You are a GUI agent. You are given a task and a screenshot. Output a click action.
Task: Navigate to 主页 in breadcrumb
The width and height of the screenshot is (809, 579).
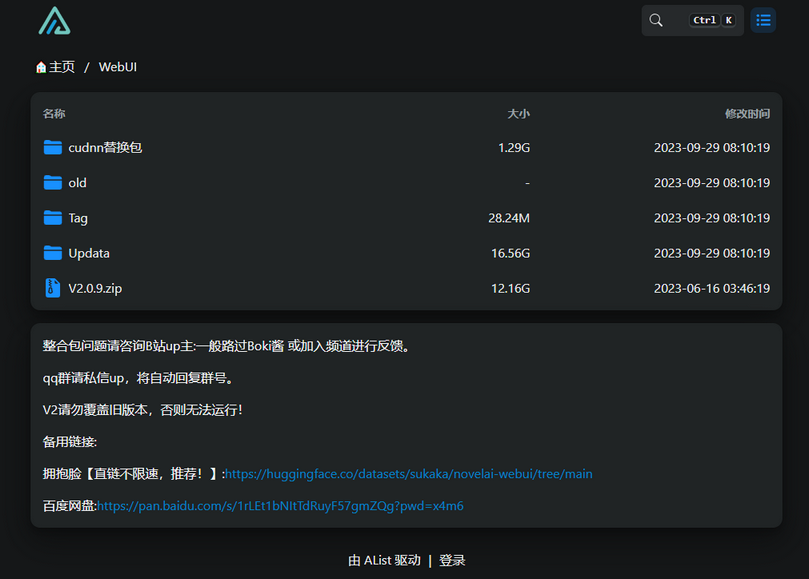coord(62,67)
